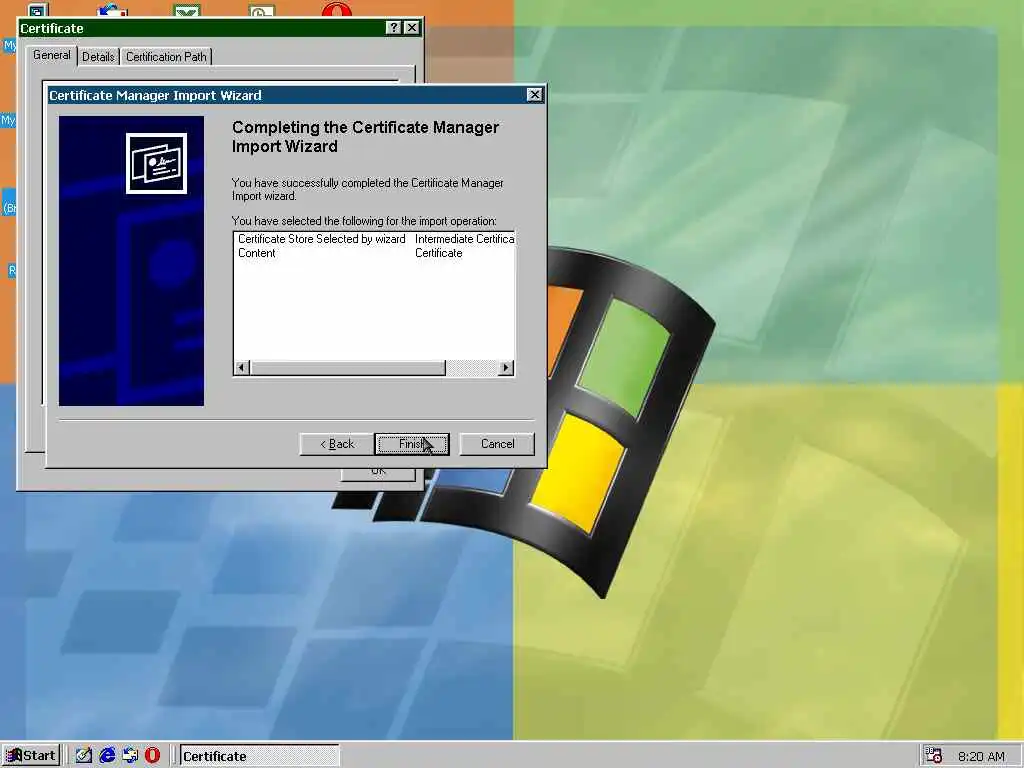Screen dimensions: 1024x768
Task: Launch Outlook Express from quick launch
Action: pos(130,756)
